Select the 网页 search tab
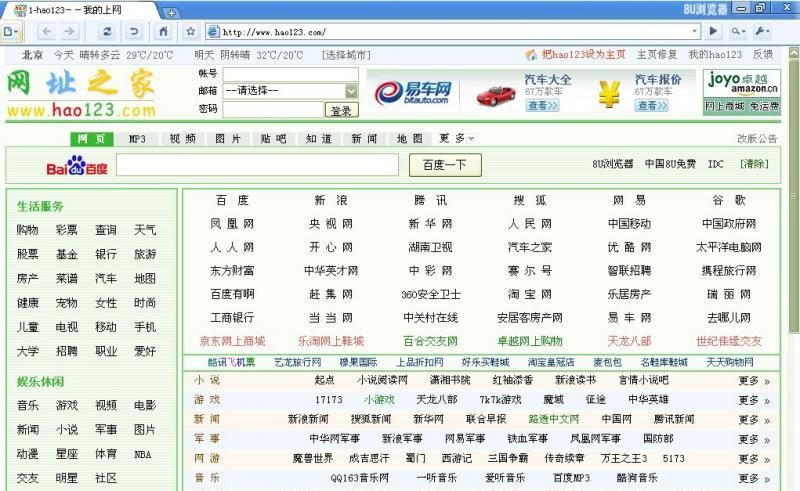This screenshot has height=491, width=800. (x=91, y=139)
